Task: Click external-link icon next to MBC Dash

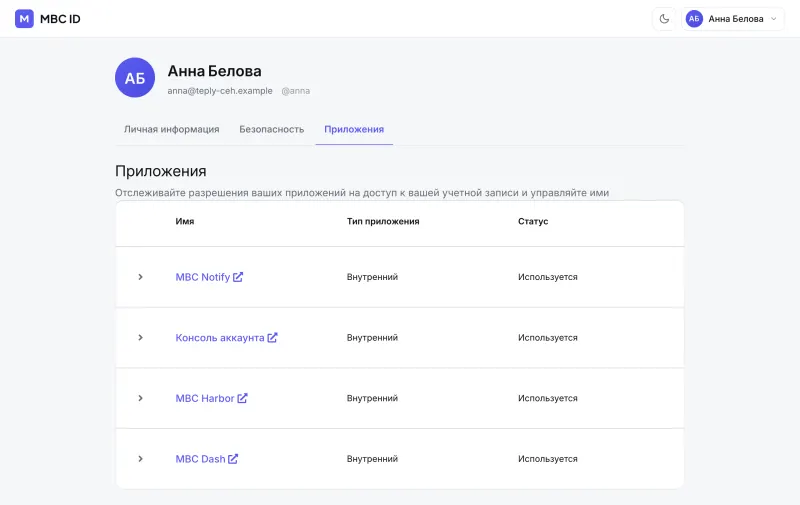Action: 233,459
